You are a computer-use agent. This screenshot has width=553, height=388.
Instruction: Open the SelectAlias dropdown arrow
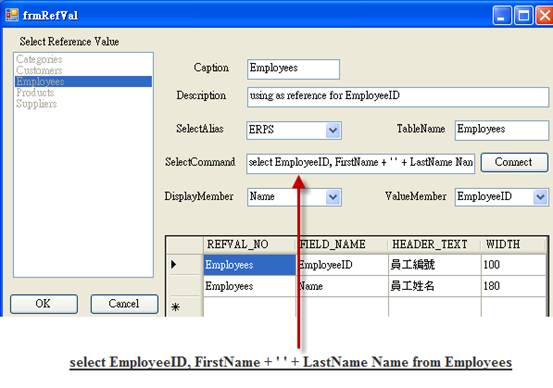(x=333, y=131)
